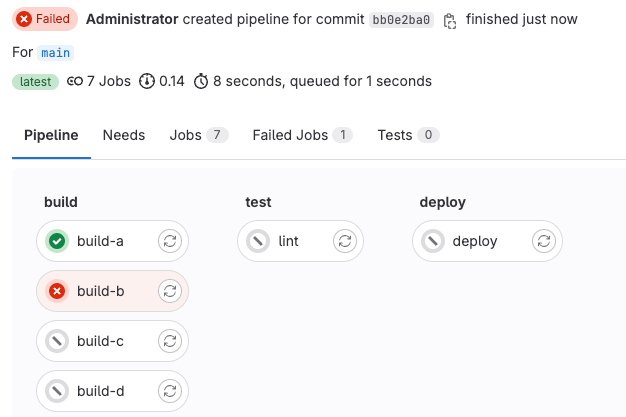
Task: Open commit bb0e2ba0 link
Action: coord(402,20)
